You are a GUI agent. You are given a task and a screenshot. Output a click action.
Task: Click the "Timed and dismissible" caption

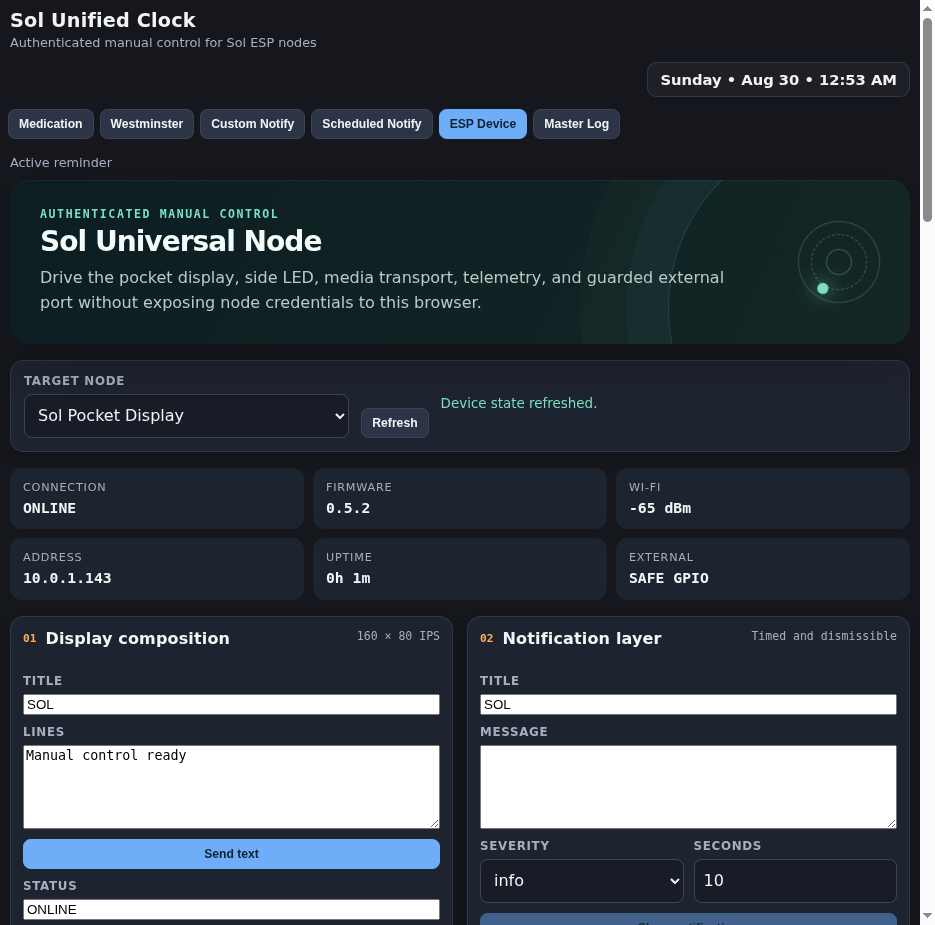click(x=823, y=636)
